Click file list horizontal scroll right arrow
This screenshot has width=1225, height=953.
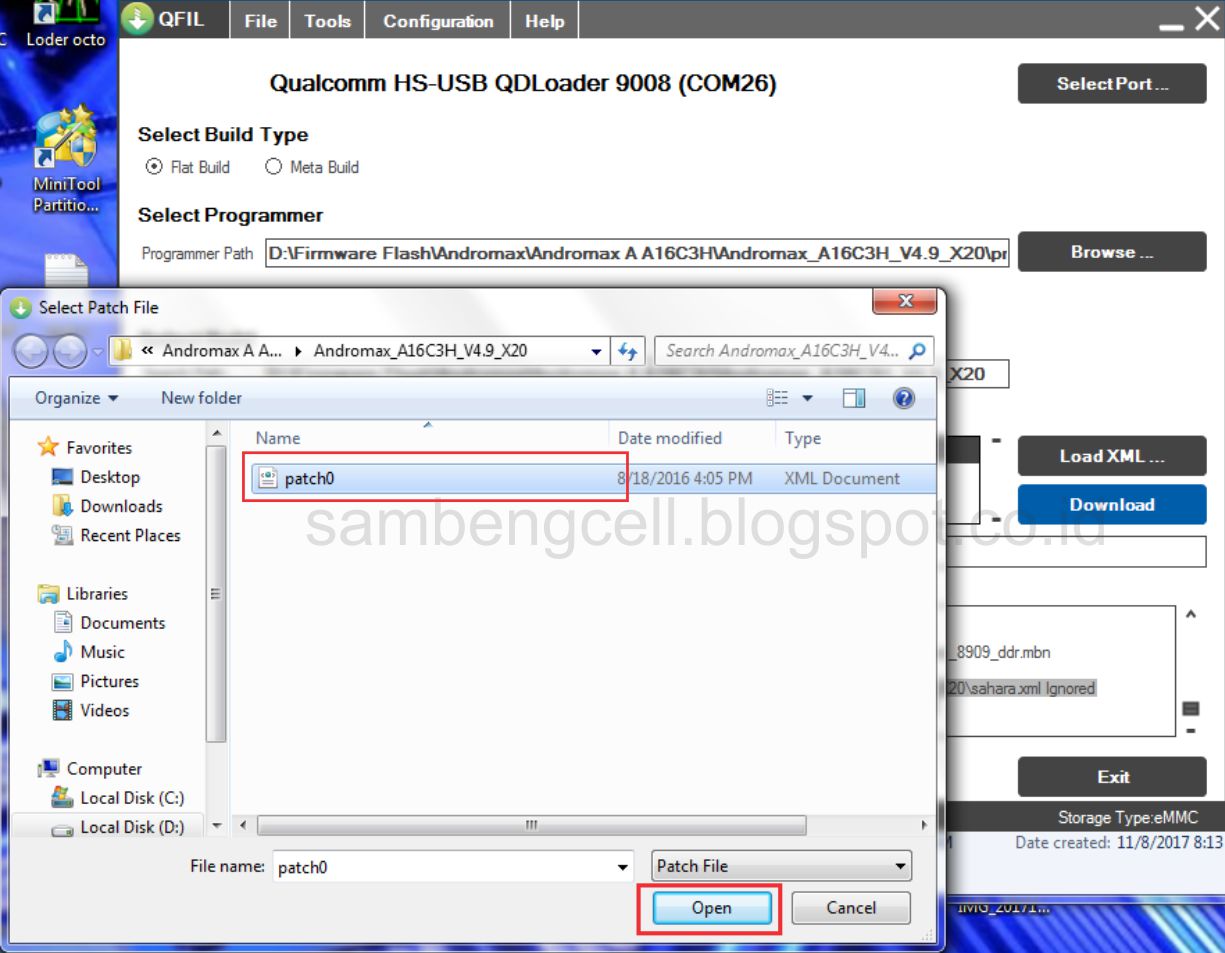point(924,826)
